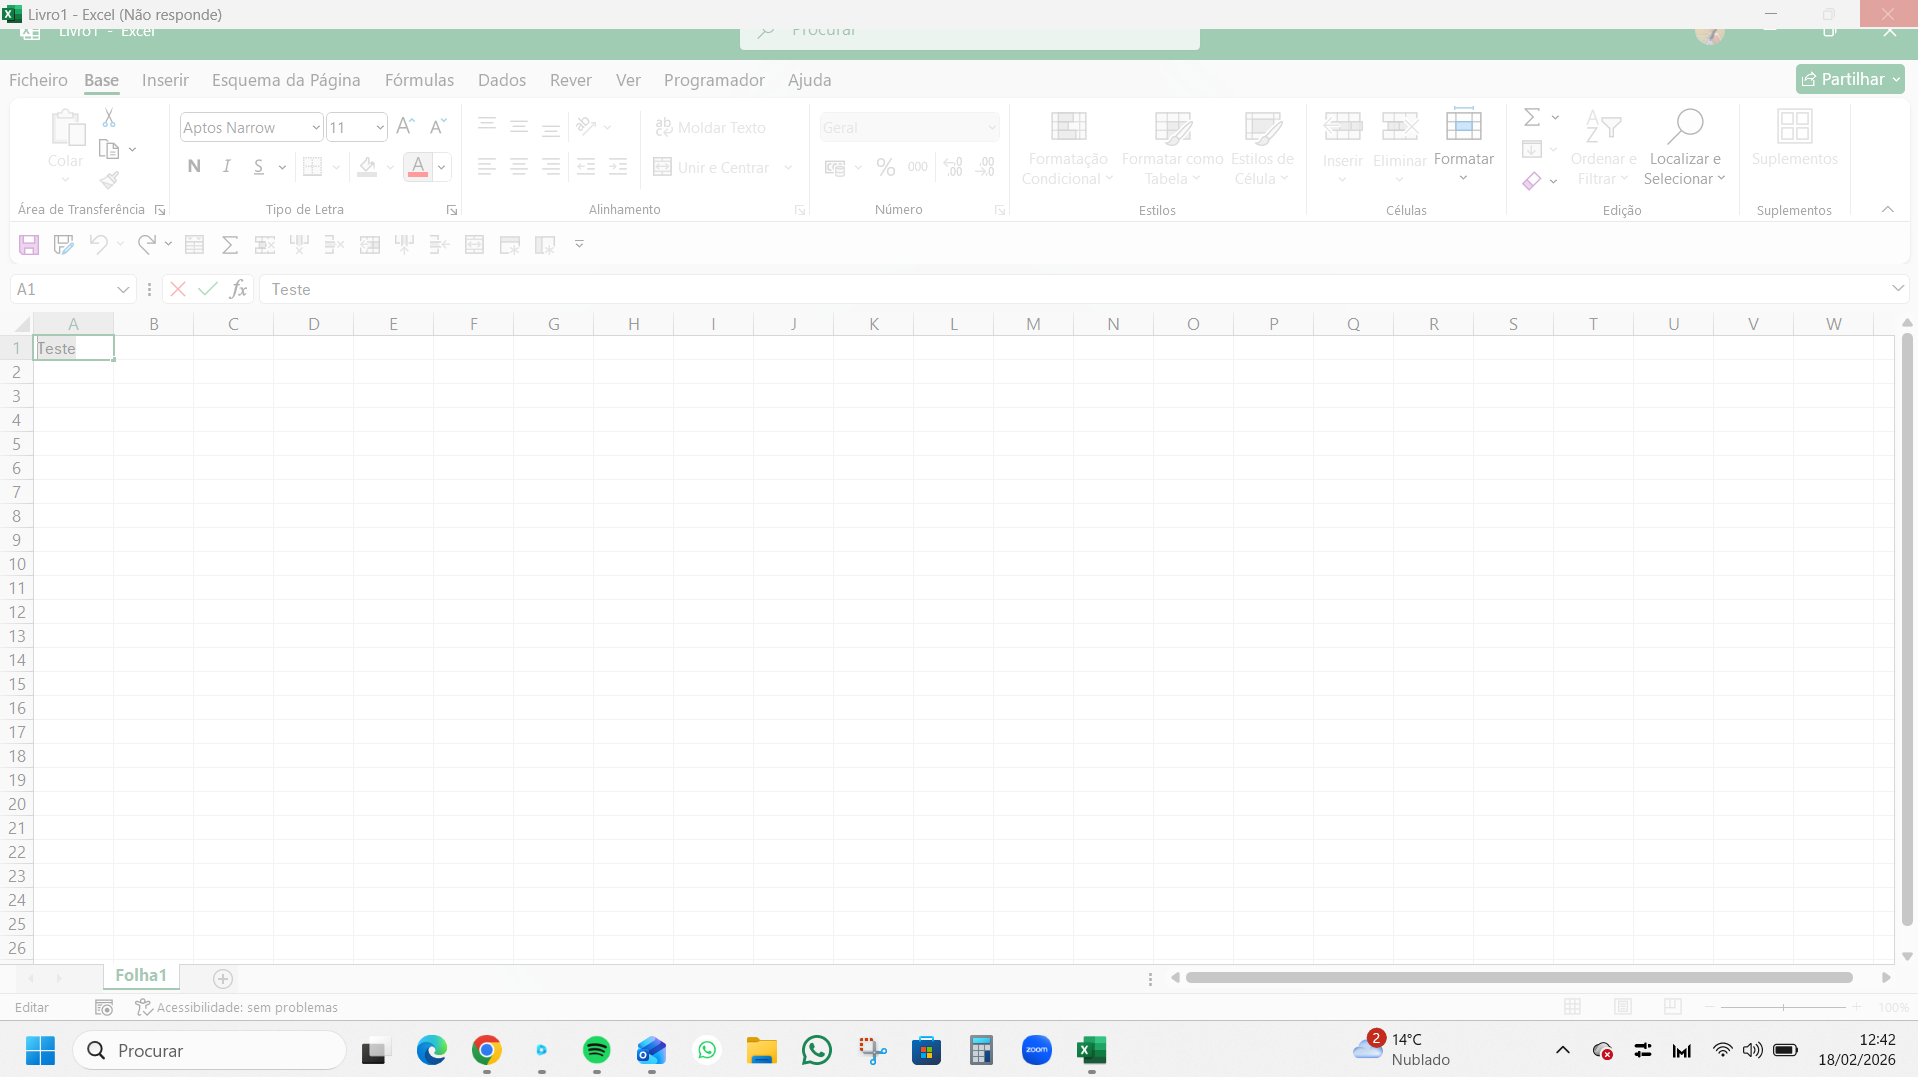Collapse the ribbon with the chevron arrow
The image size is (1918, 1077).
click(x=1887, y=209)
